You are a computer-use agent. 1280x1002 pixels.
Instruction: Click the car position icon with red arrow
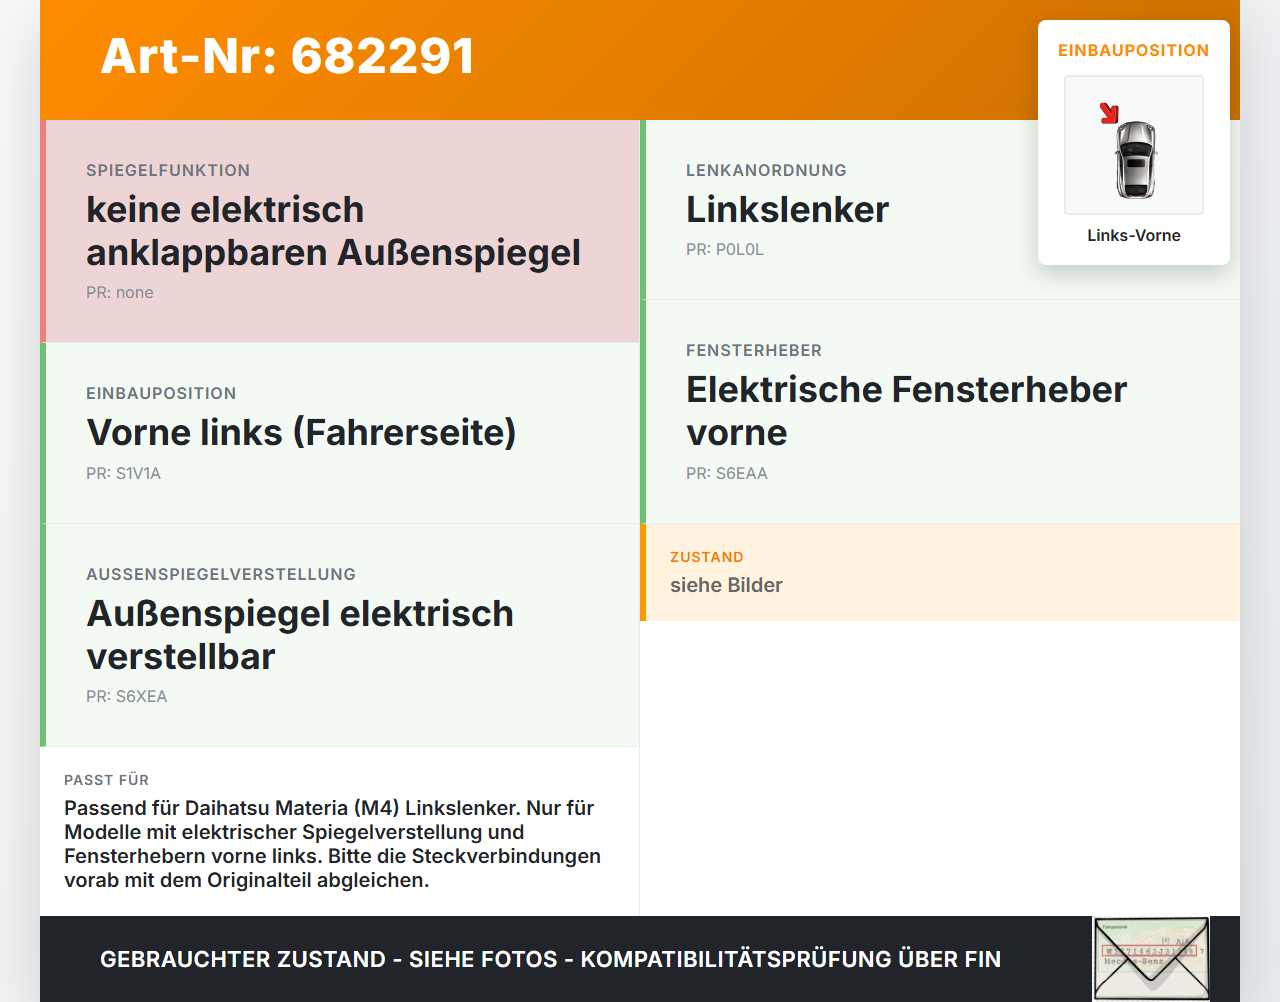pos(1134,145)
